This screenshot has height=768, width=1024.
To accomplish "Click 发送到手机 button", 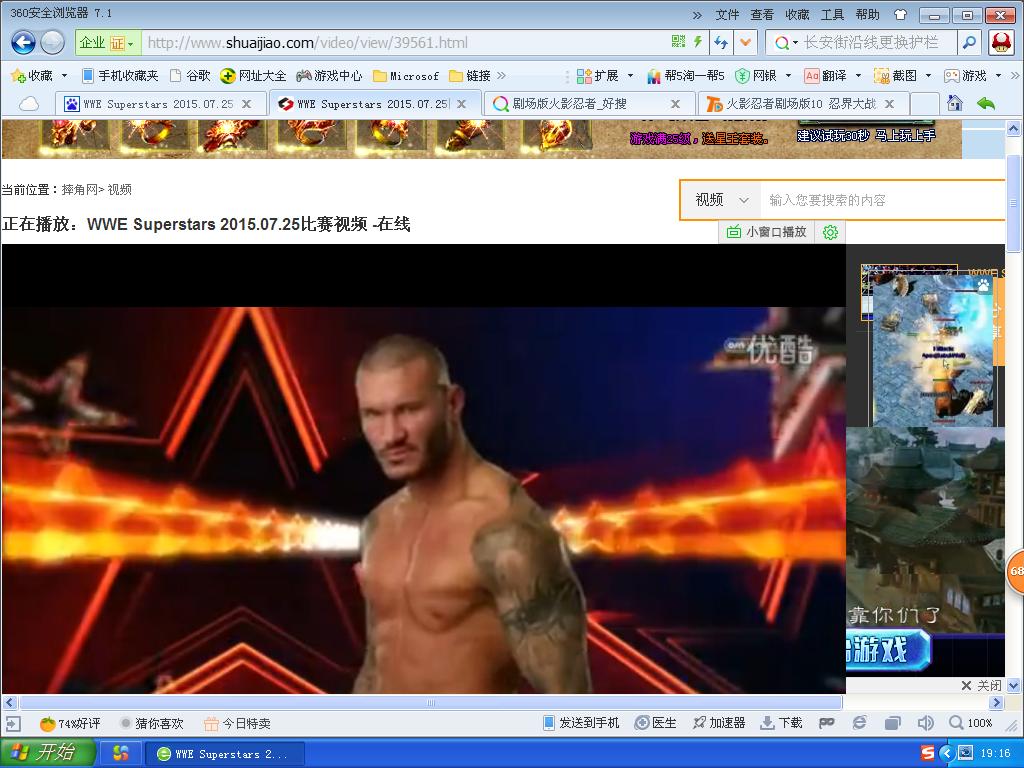I will [581, 722].
